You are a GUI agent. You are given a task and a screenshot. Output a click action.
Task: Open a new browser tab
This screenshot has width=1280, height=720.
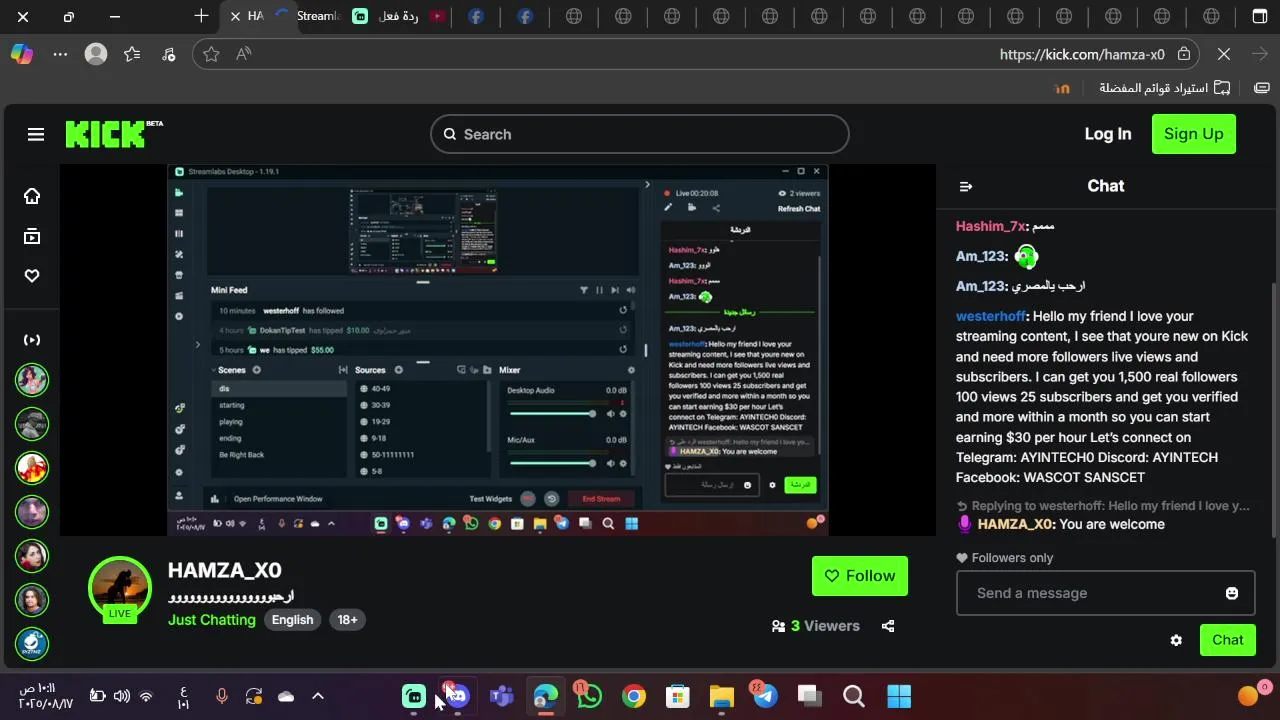201,16
